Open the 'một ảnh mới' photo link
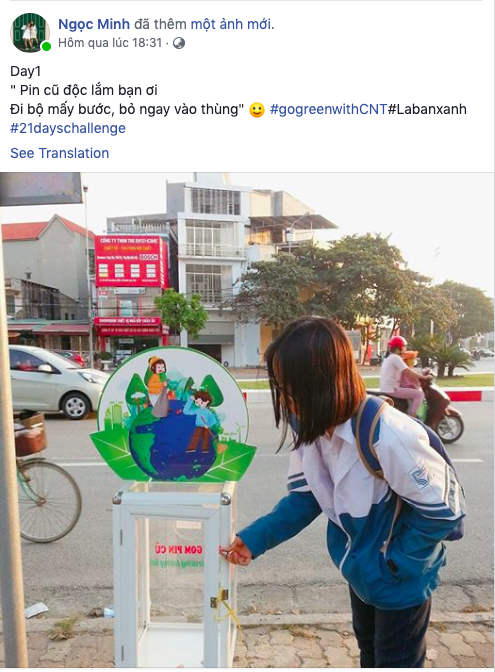The height and width of the screenshot is (672, 495). click(x=231, y=24)
